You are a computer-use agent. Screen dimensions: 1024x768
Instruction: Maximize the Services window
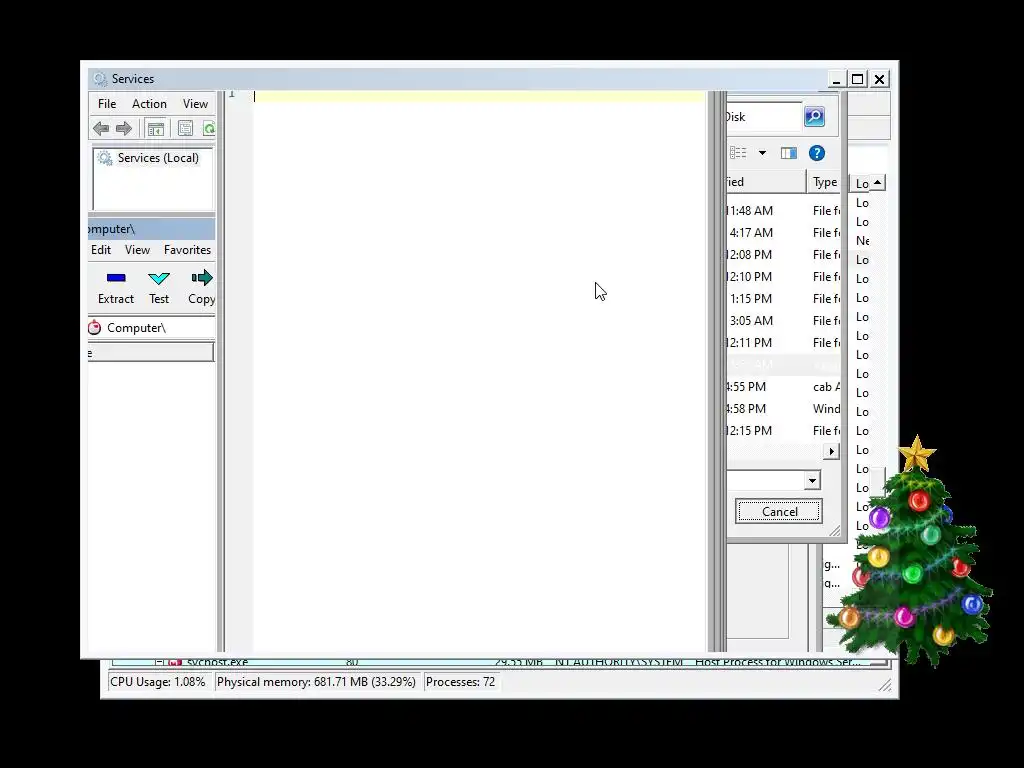[857, 79]
